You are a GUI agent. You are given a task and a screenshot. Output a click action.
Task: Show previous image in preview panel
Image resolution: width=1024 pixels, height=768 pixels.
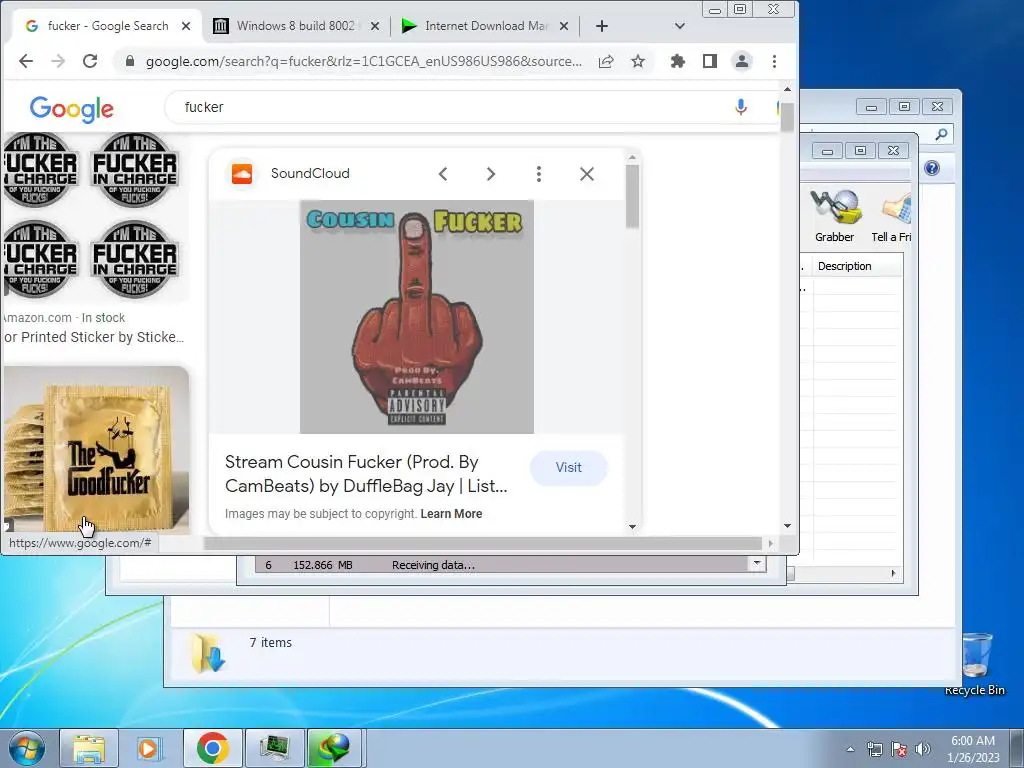click(x=443, y=174)
